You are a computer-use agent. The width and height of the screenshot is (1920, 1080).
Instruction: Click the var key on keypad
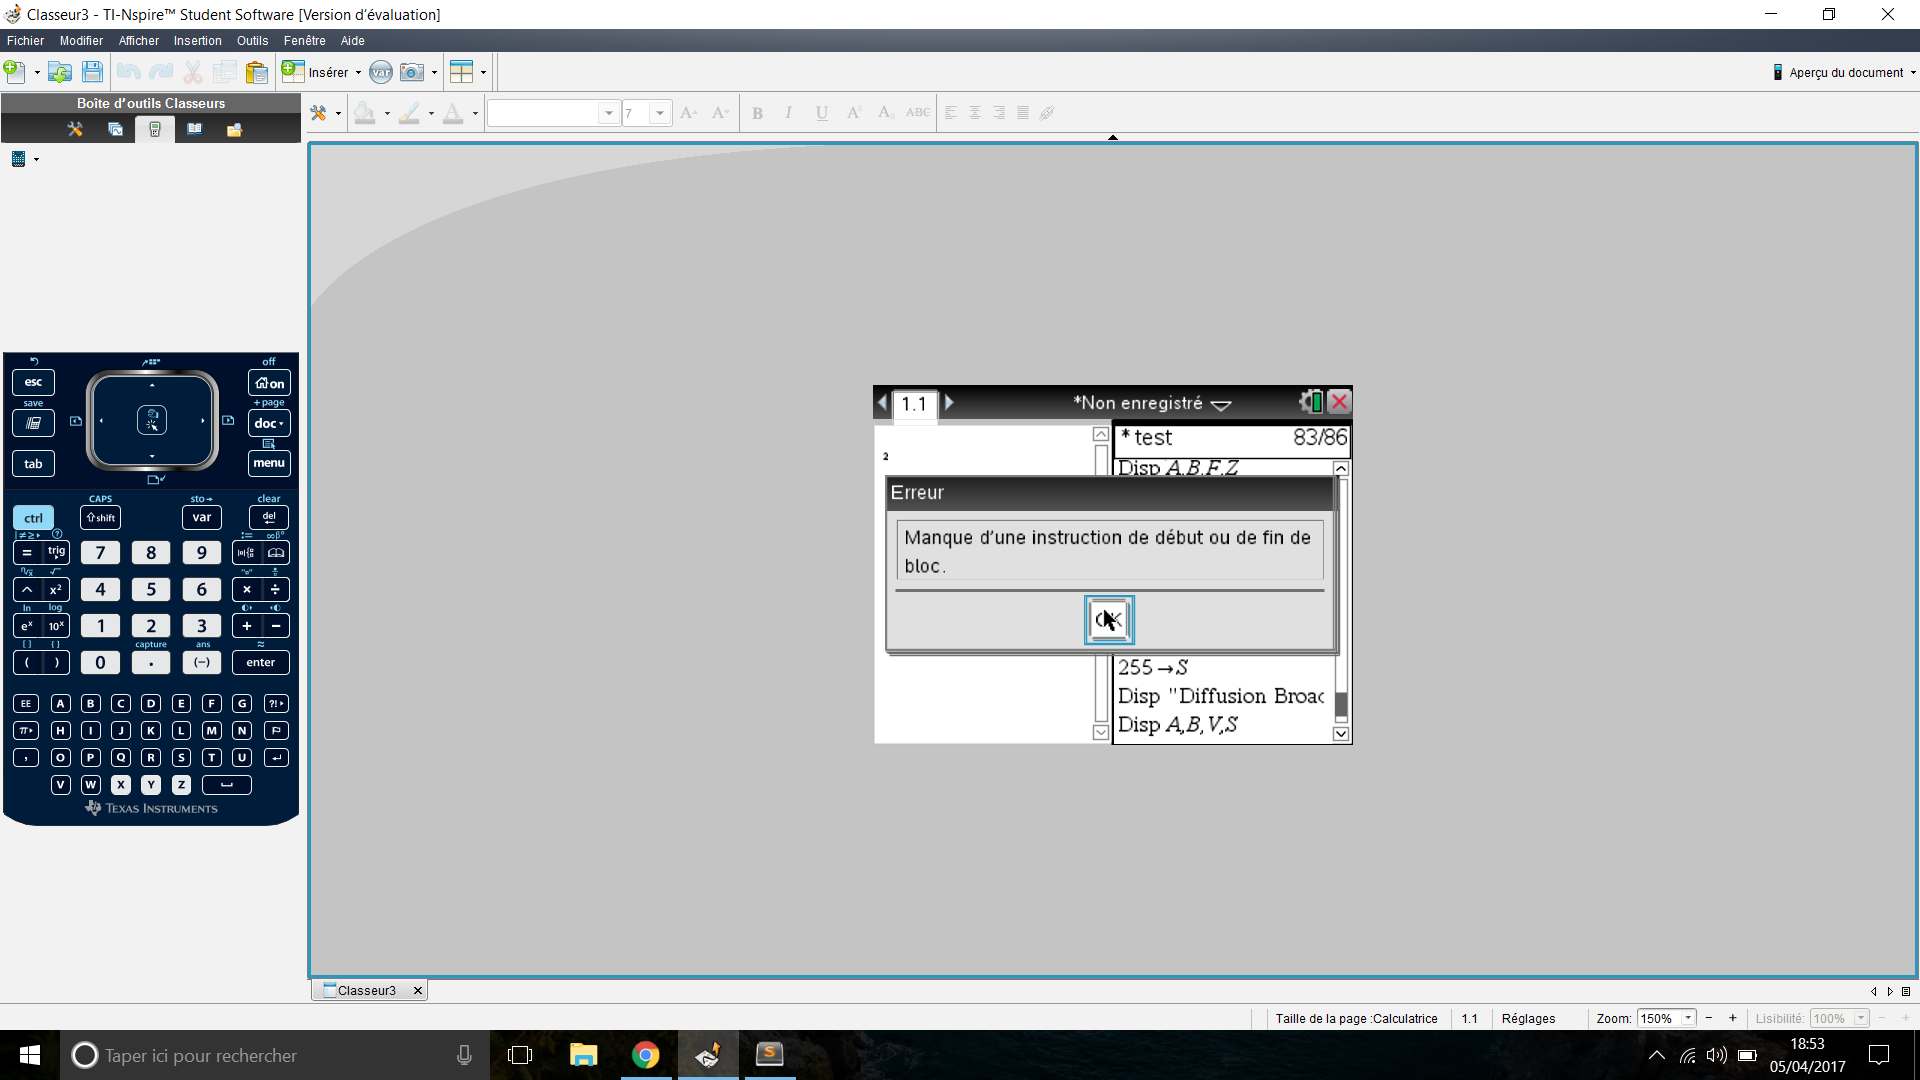click(x=202, y=517)
